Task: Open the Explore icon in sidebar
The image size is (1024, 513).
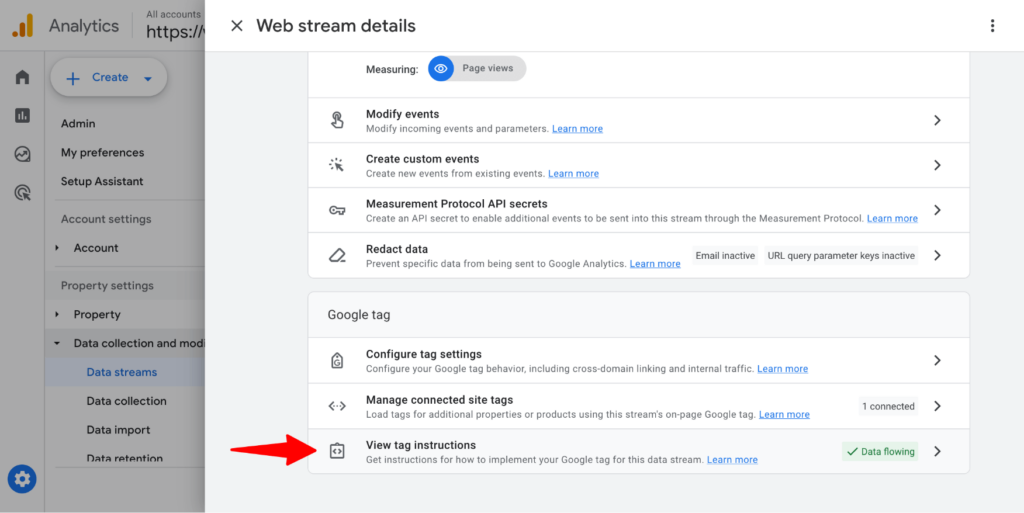Action: tap(22, 154)
